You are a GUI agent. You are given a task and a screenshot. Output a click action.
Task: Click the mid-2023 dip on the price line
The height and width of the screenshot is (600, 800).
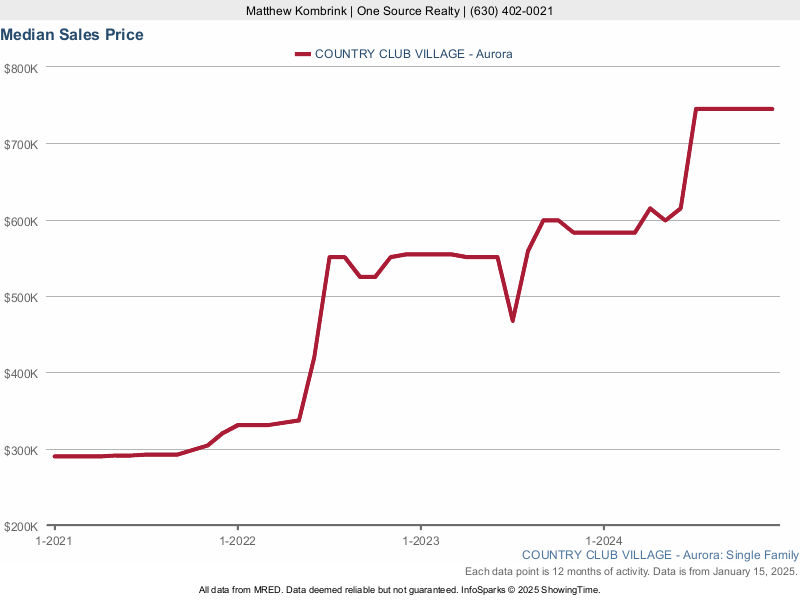pos(513,320)
